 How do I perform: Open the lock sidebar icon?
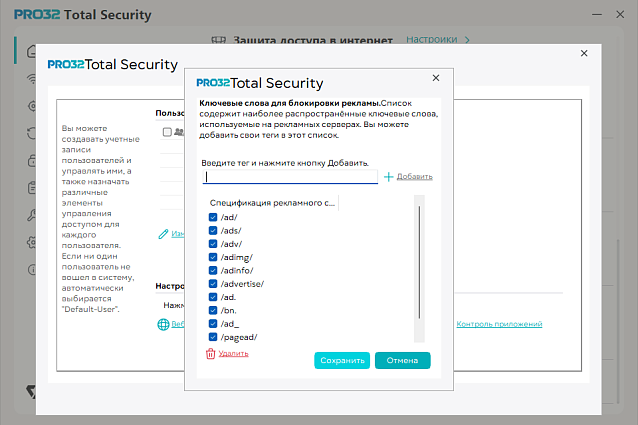[x=32, y=161]
